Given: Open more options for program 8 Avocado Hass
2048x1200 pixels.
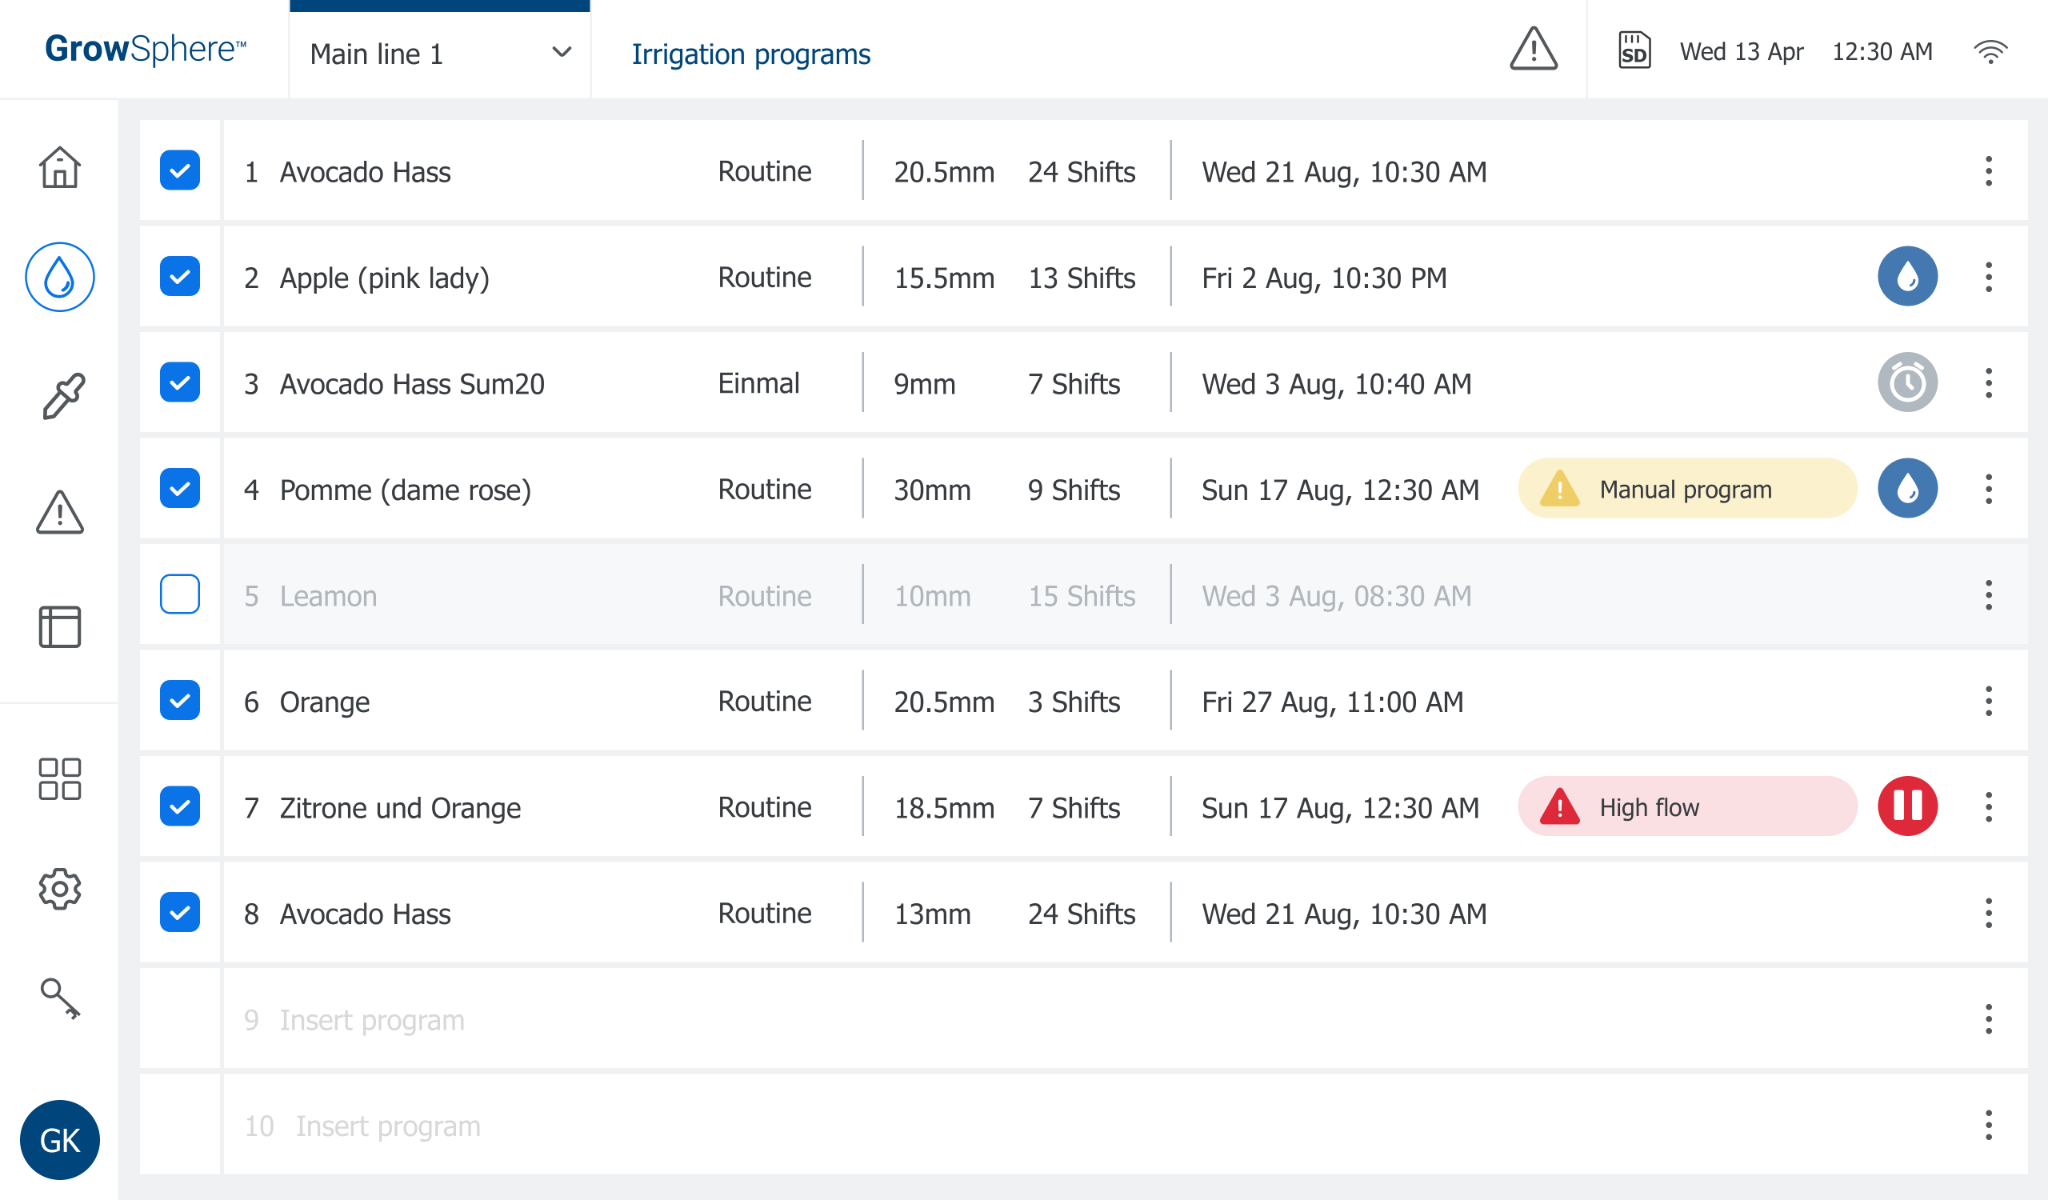Looking at the screenshot, I should point(1989,913).
